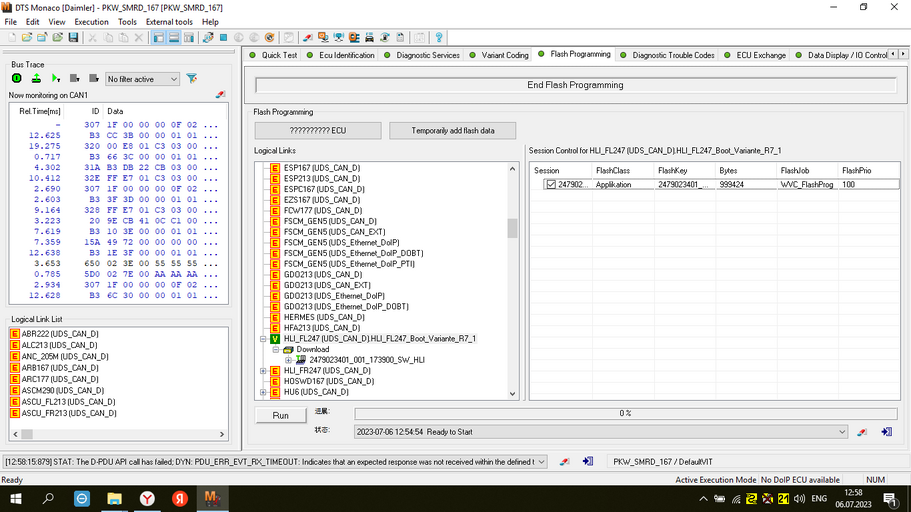Click the first Open folder toolbar icon
This screenshot has width=911, height=512.
click(x=27, y=38)
